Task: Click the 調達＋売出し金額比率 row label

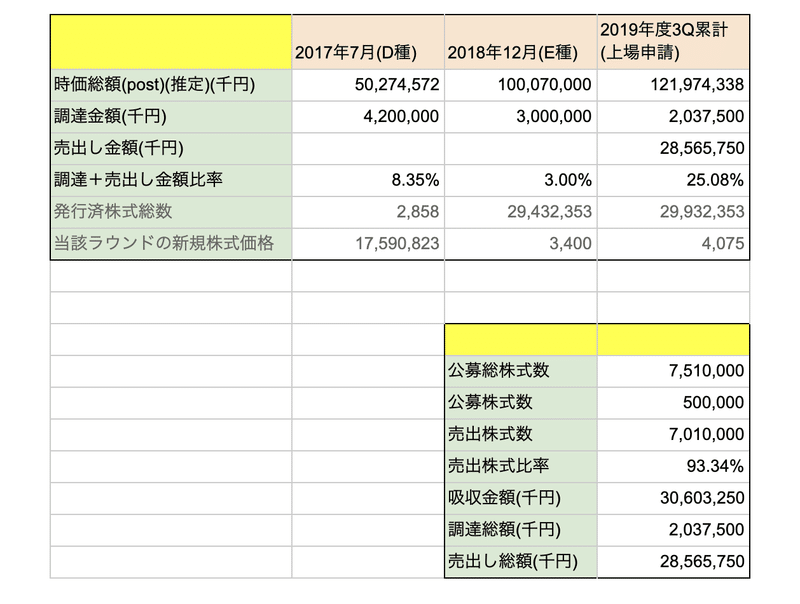Action: pyautogui.click(x=171, y=180)
